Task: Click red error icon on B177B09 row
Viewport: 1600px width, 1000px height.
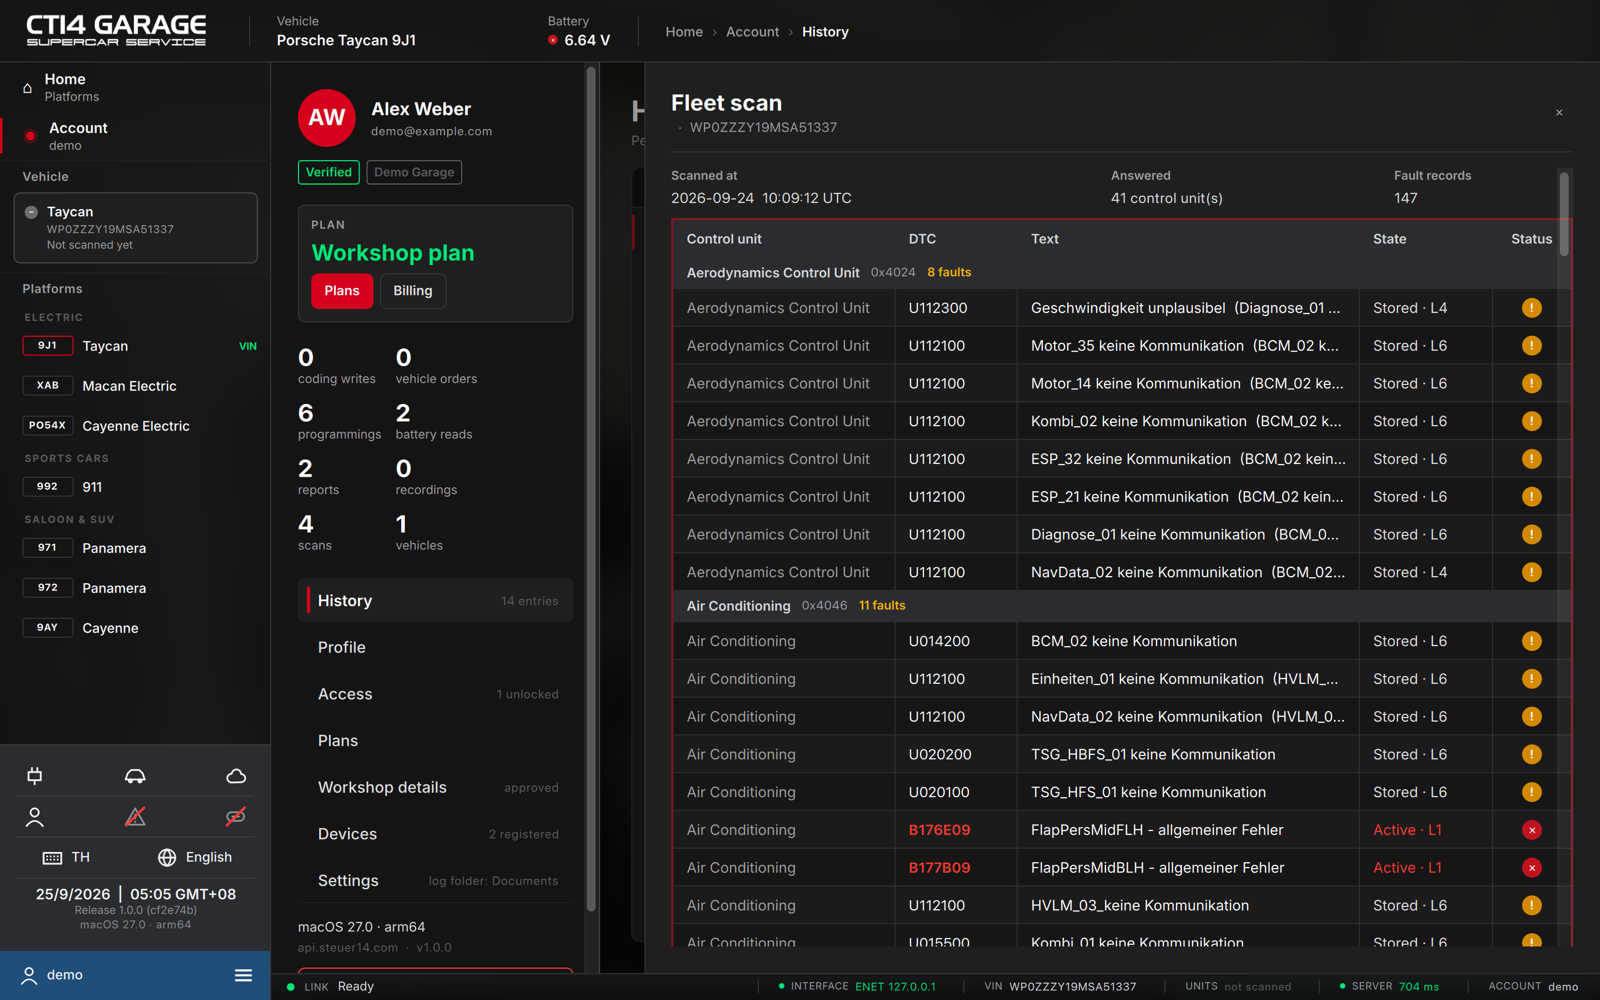Action: [1531, 868]
